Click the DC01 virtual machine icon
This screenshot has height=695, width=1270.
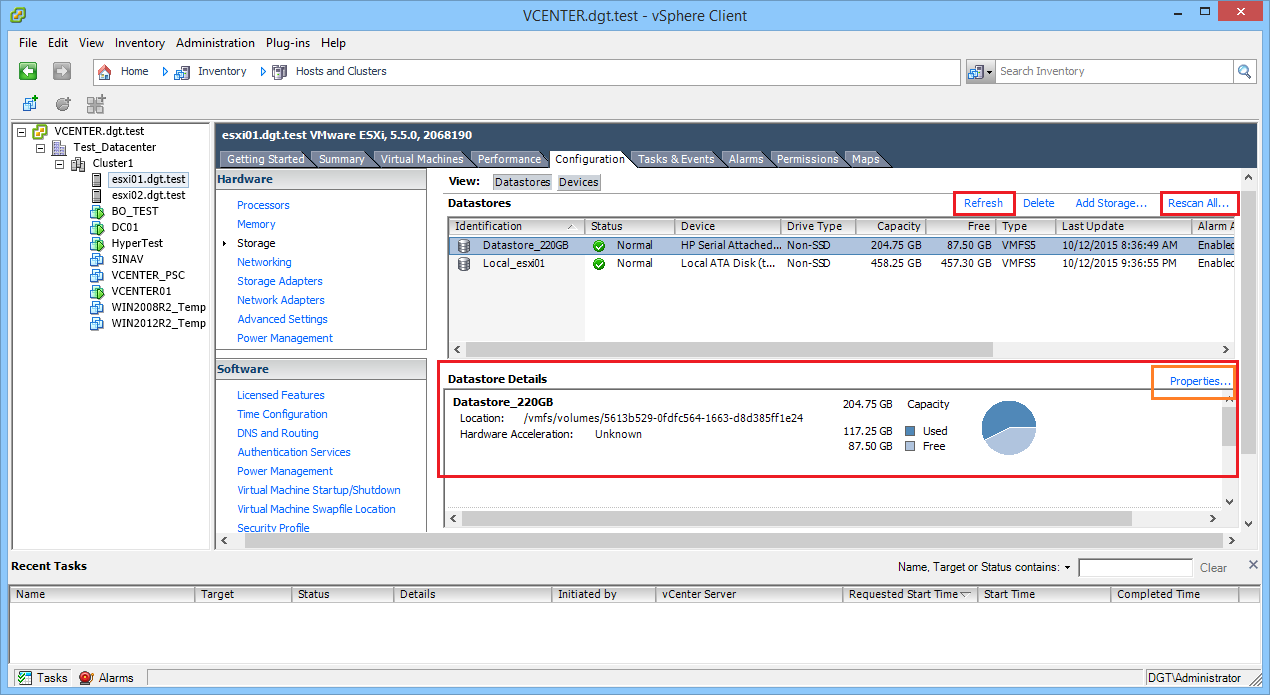point(97,227)
